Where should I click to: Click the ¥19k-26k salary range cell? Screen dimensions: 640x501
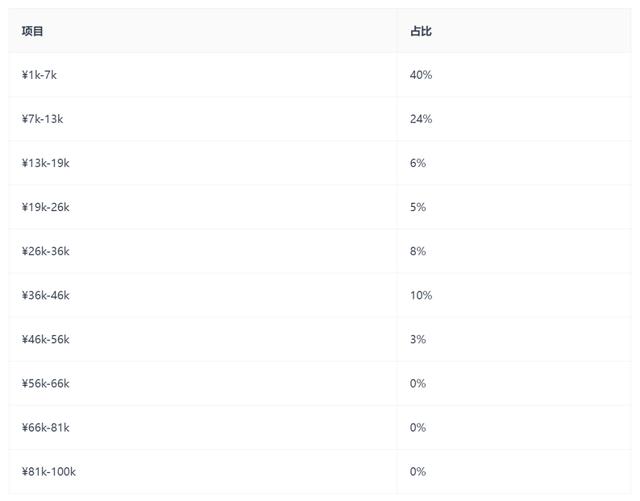click(x=46, y=207)
